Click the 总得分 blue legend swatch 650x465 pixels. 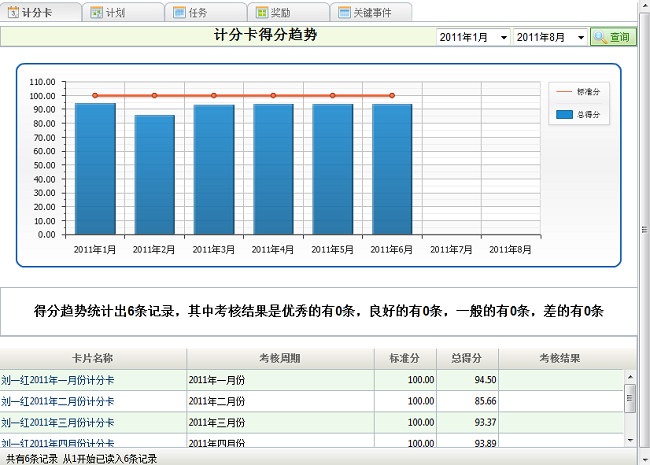(564, 114)
